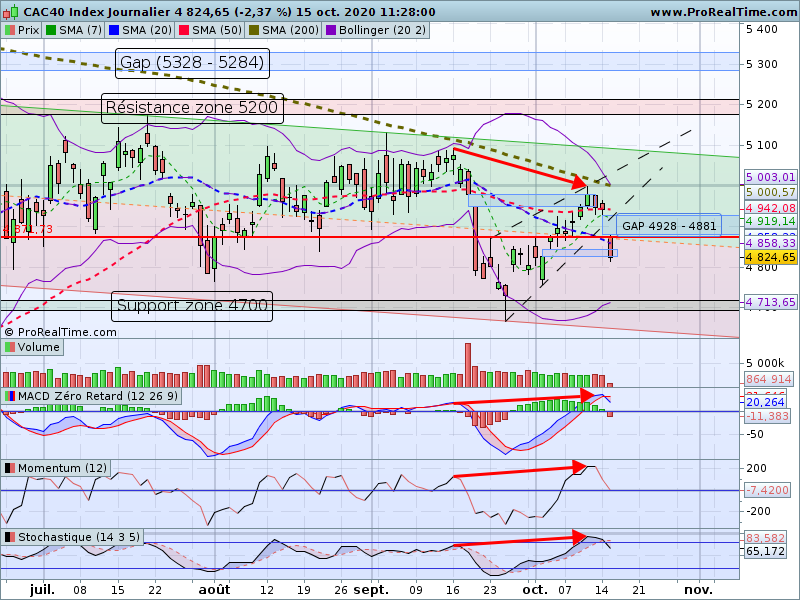Click the yellow 4 824,65 current price tag
The image size is (800, 600).
click(x=770, y=257)
